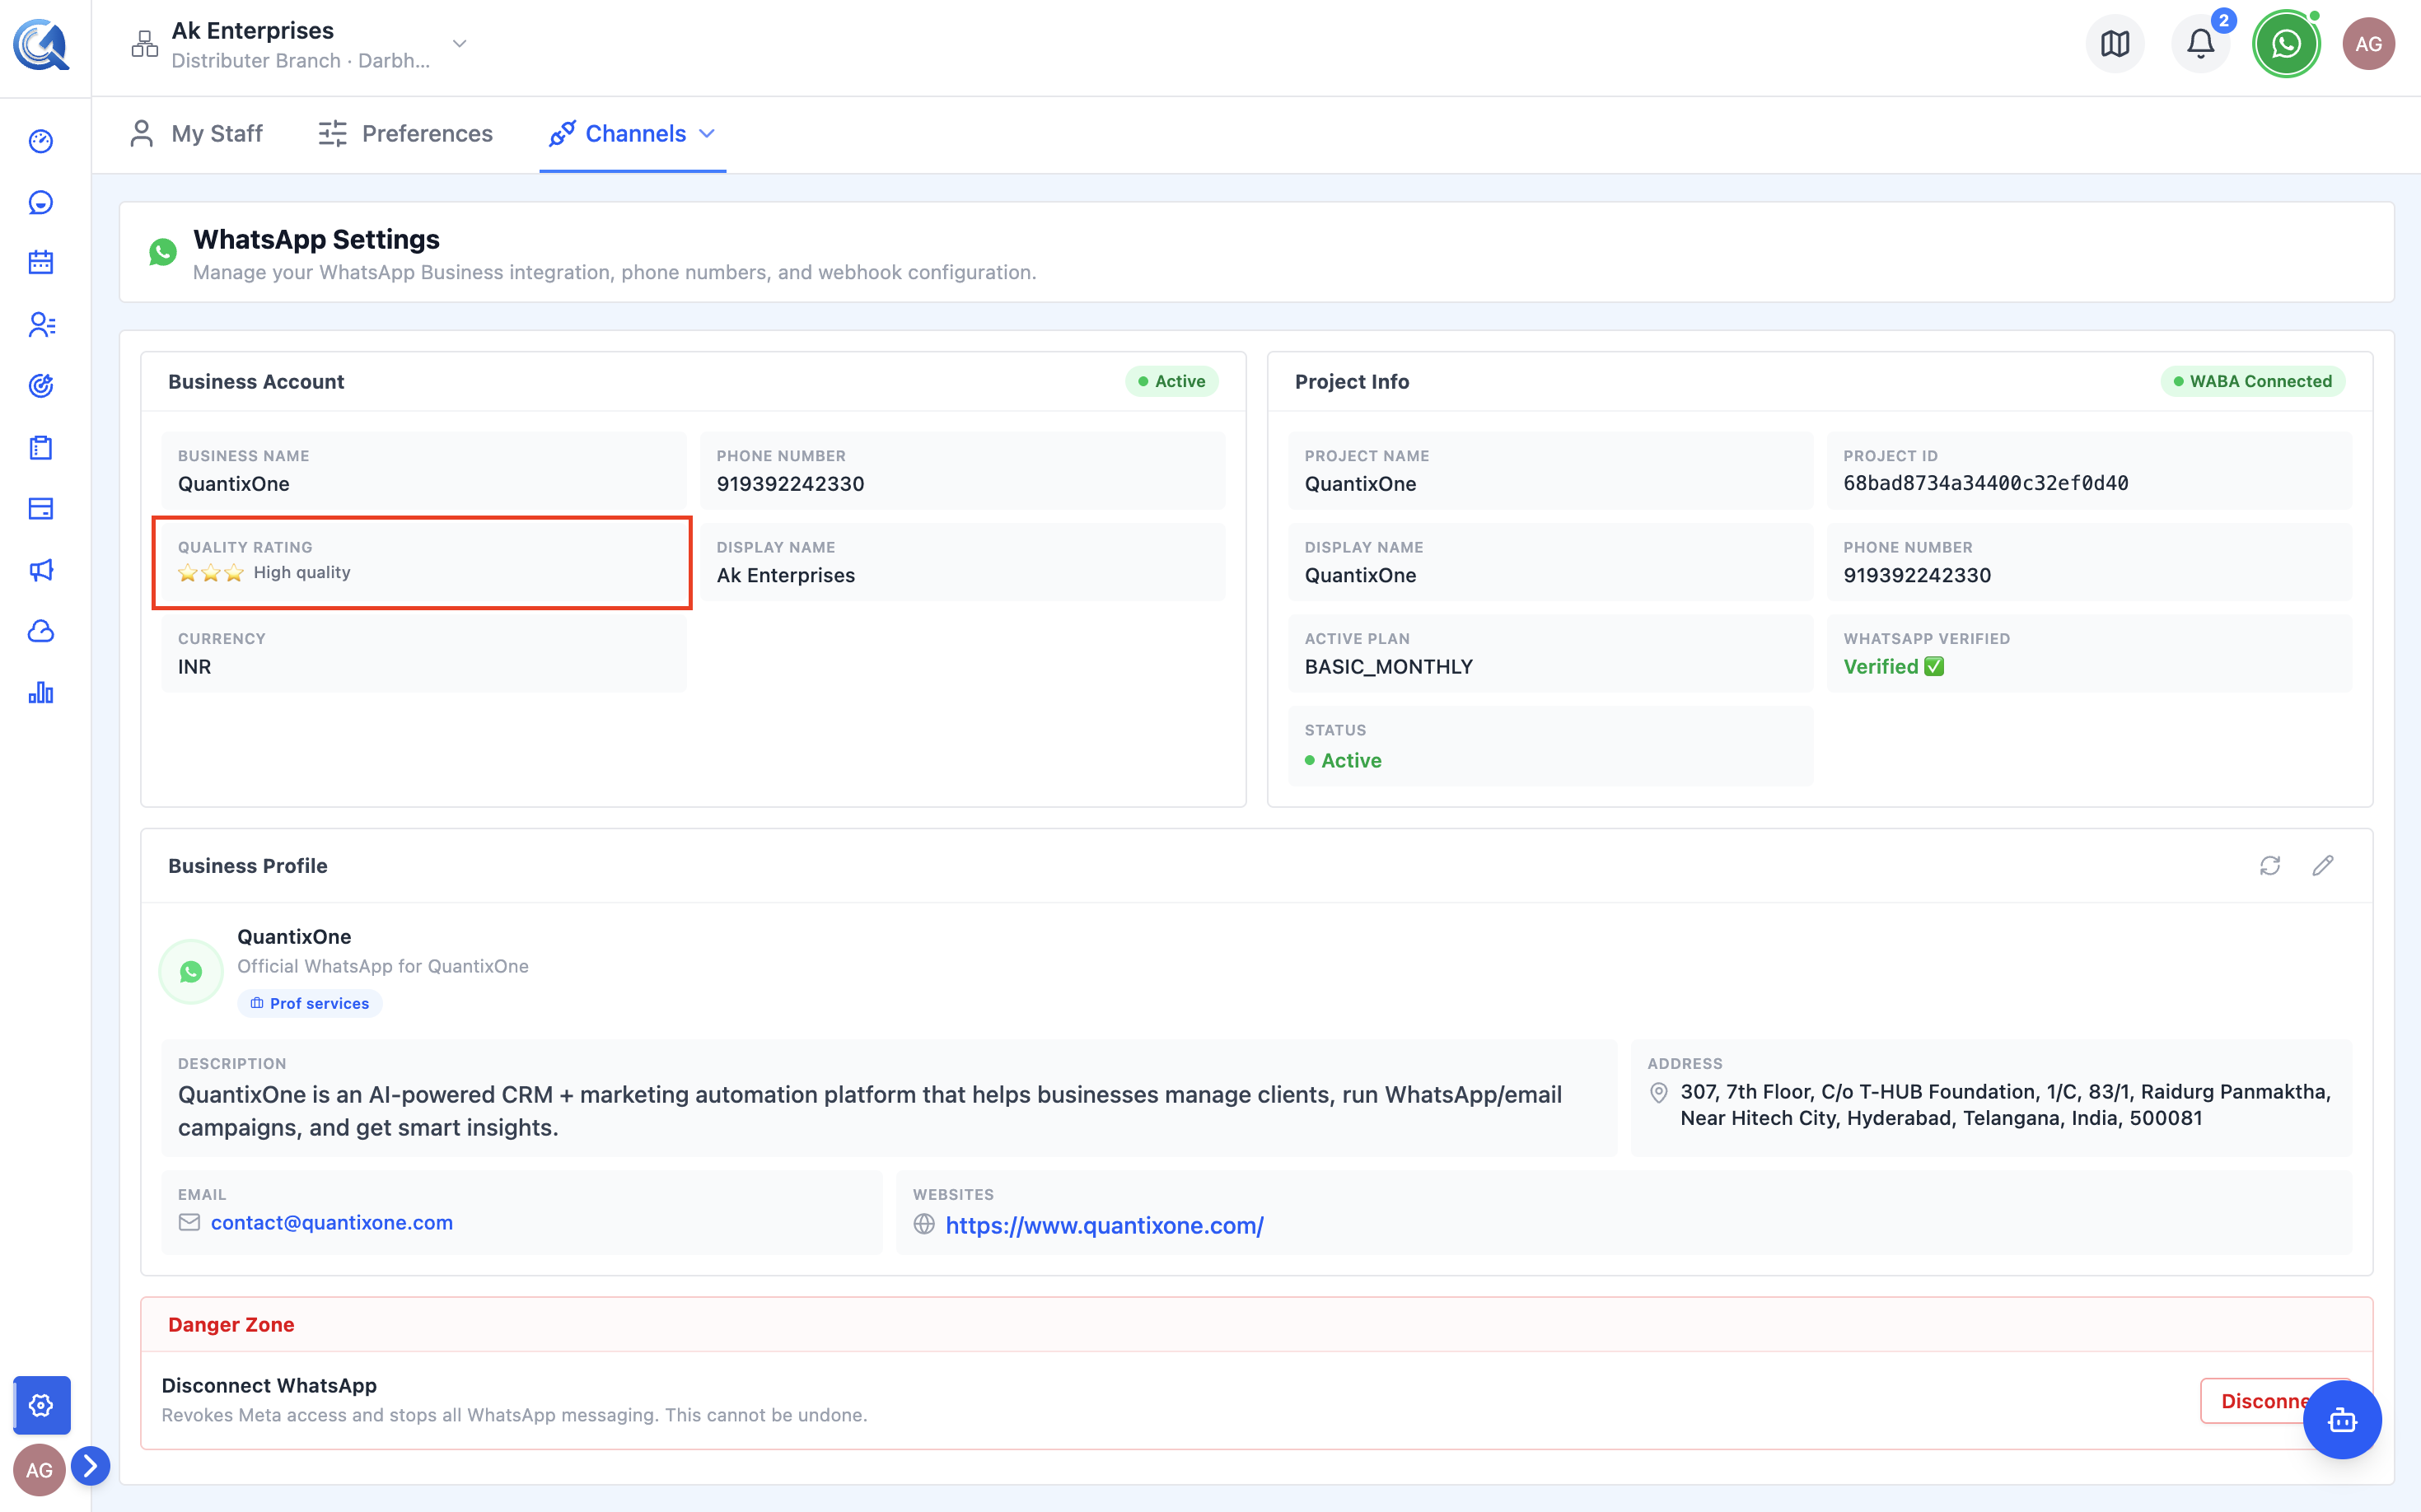The height and width of the screenshot is (1512, 2421).
Task: Open the settings gear in the sidebar
Action: [x=42, y=1405]
